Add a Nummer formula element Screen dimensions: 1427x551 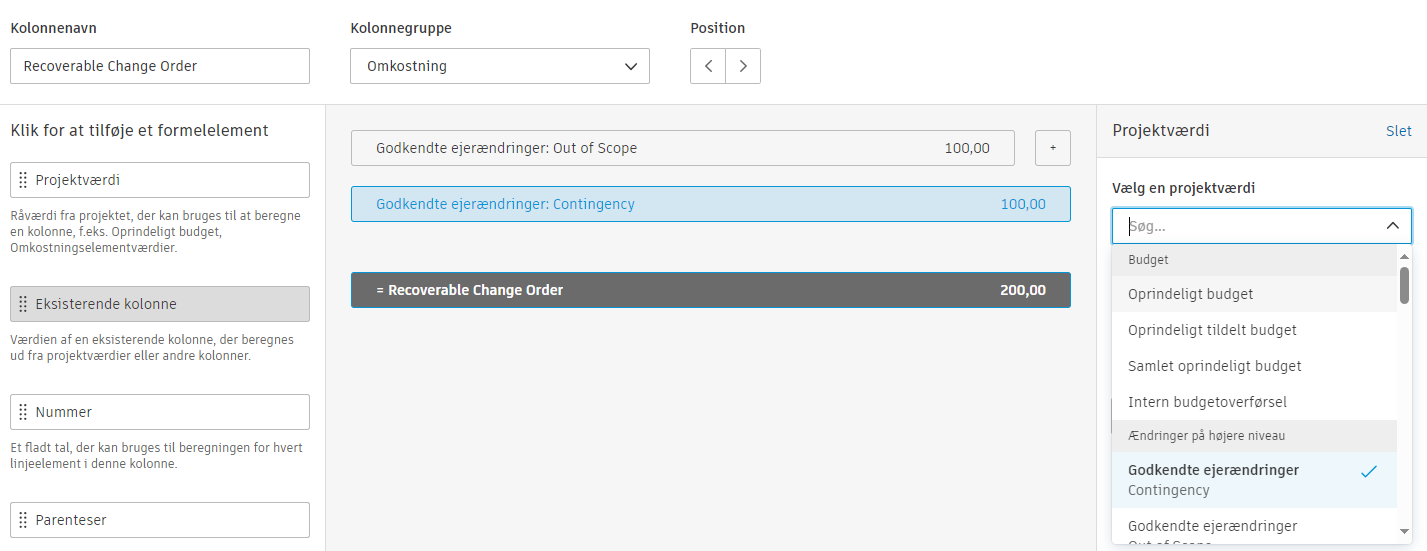[160, 412]
